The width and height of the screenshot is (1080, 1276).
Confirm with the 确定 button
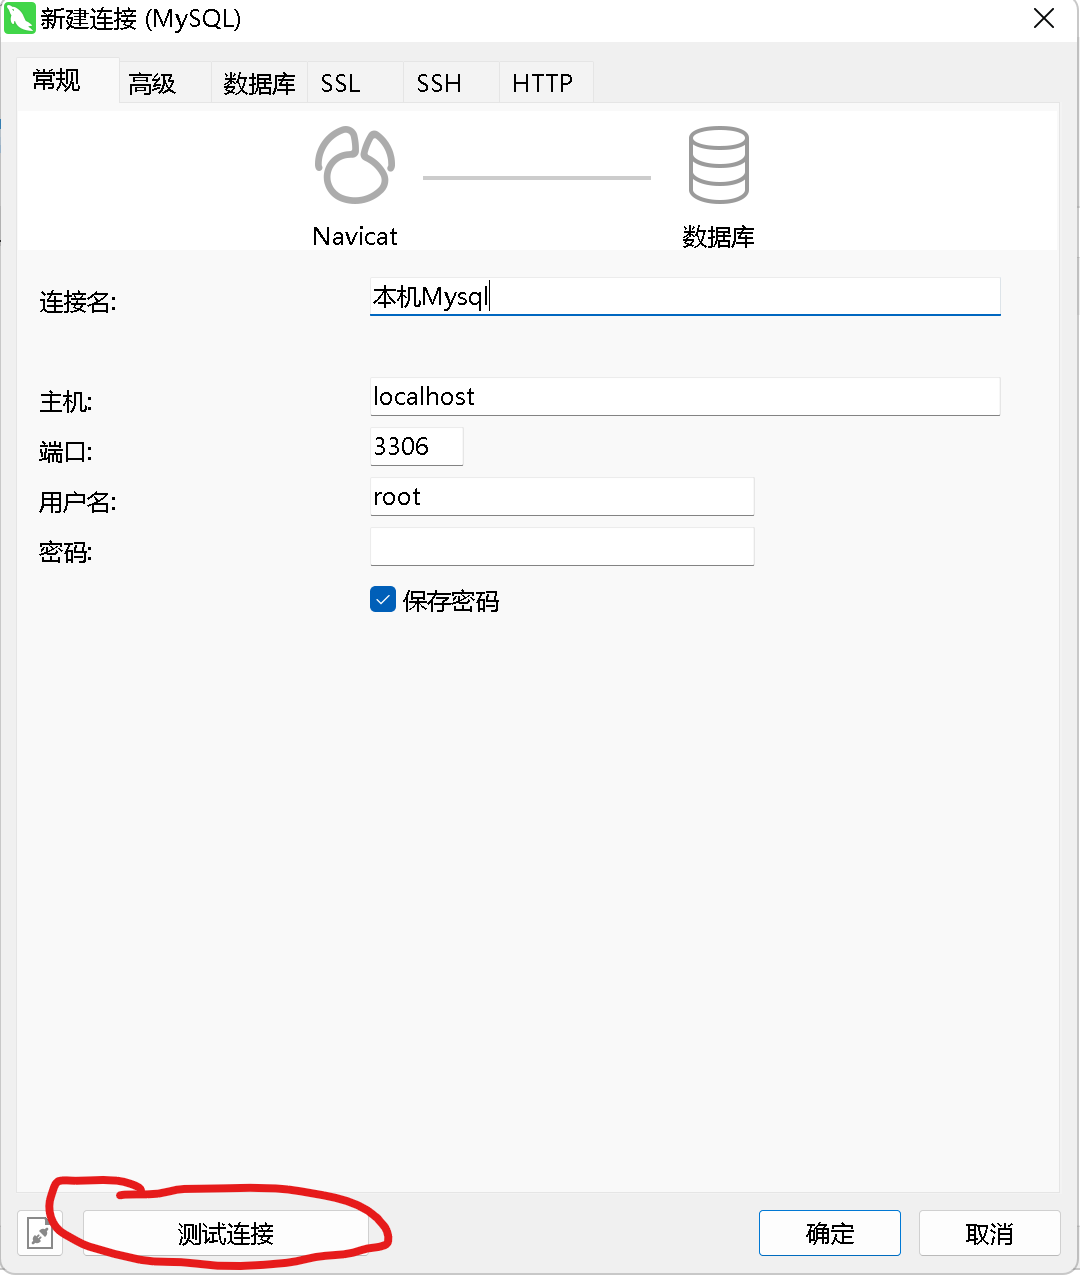[830, 1234]
